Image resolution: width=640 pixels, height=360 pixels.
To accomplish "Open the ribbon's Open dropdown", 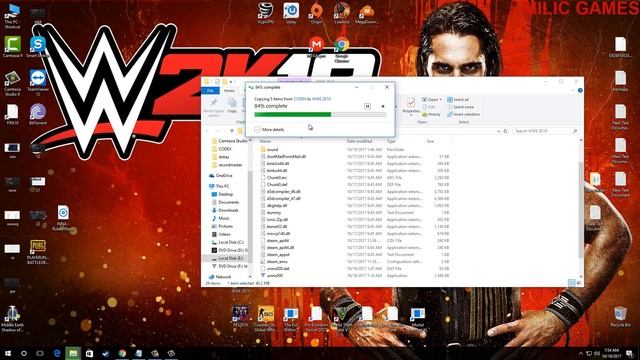I will click(432, 99).
